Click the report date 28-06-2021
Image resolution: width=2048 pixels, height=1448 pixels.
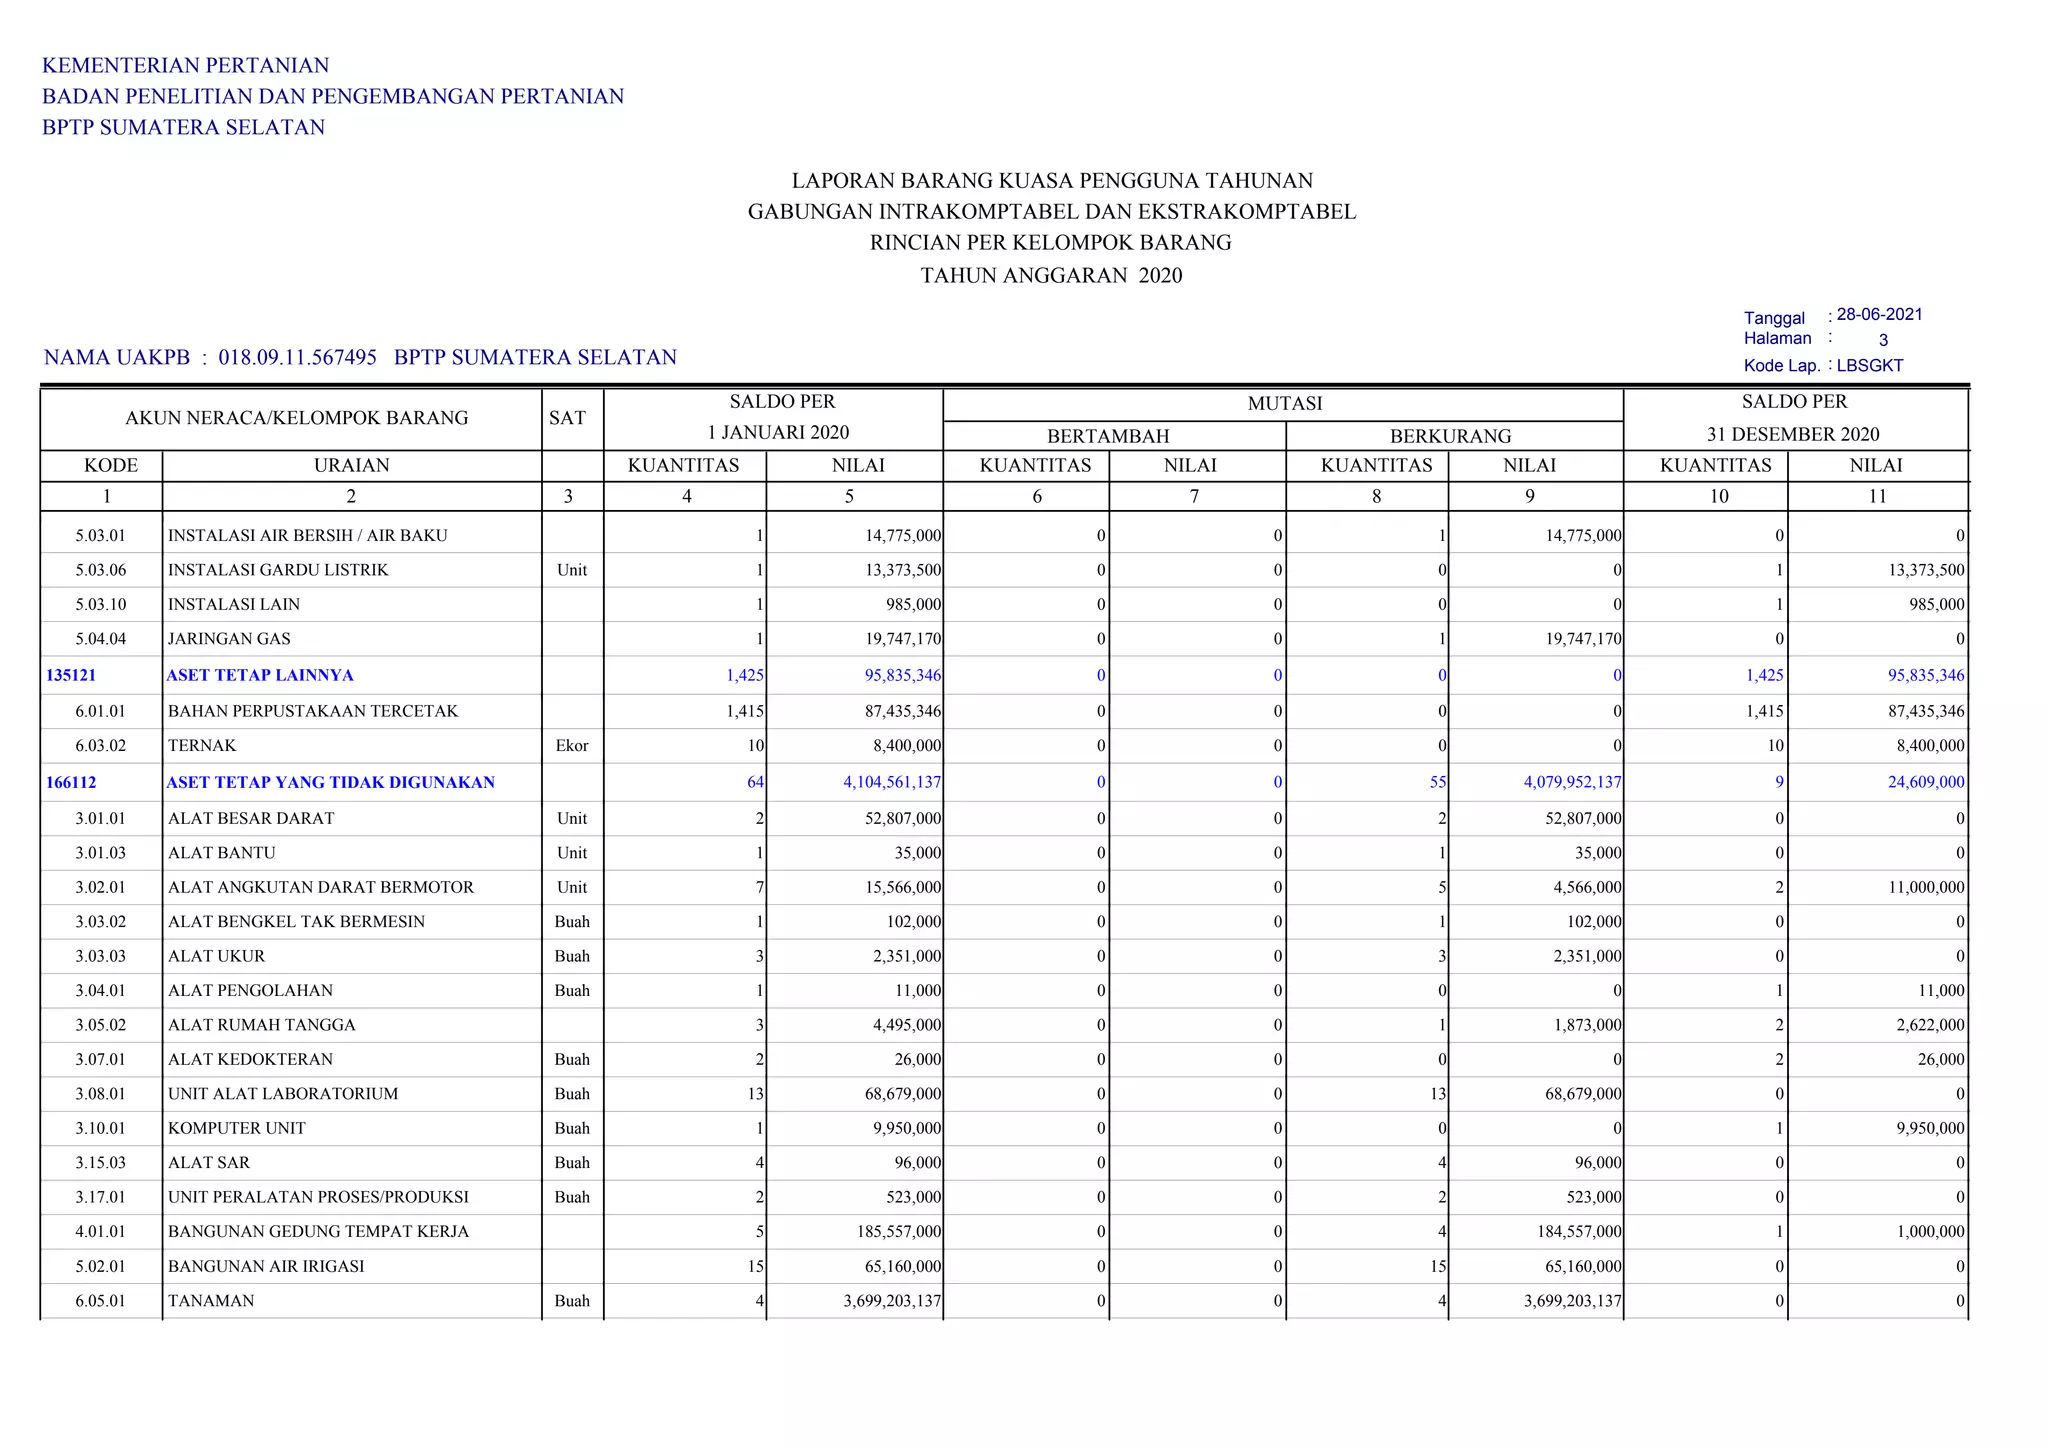1879,314
